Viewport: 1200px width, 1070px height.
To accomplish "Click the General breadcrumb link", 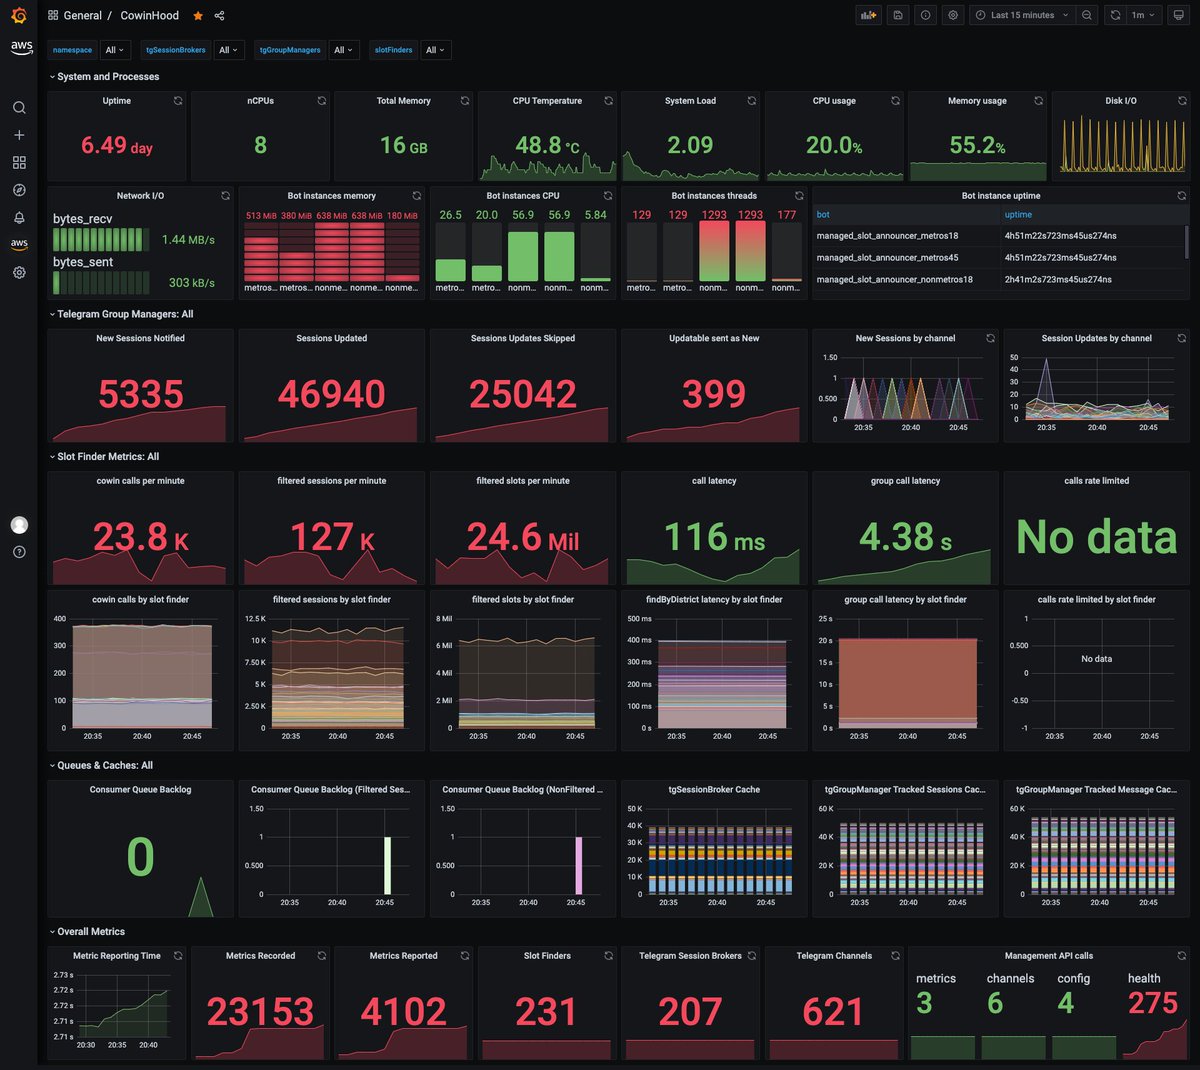I will point(82,16).
